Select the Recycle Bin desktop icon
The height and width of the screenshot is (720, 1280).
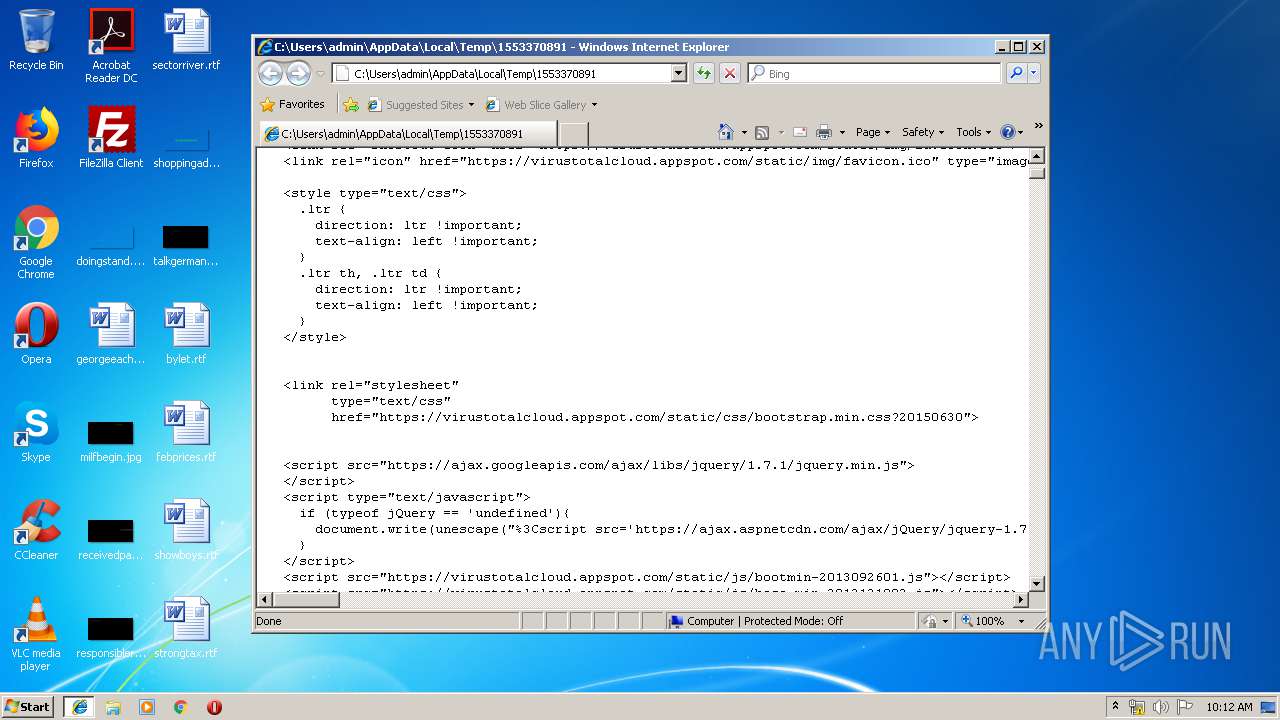[36, 40]
